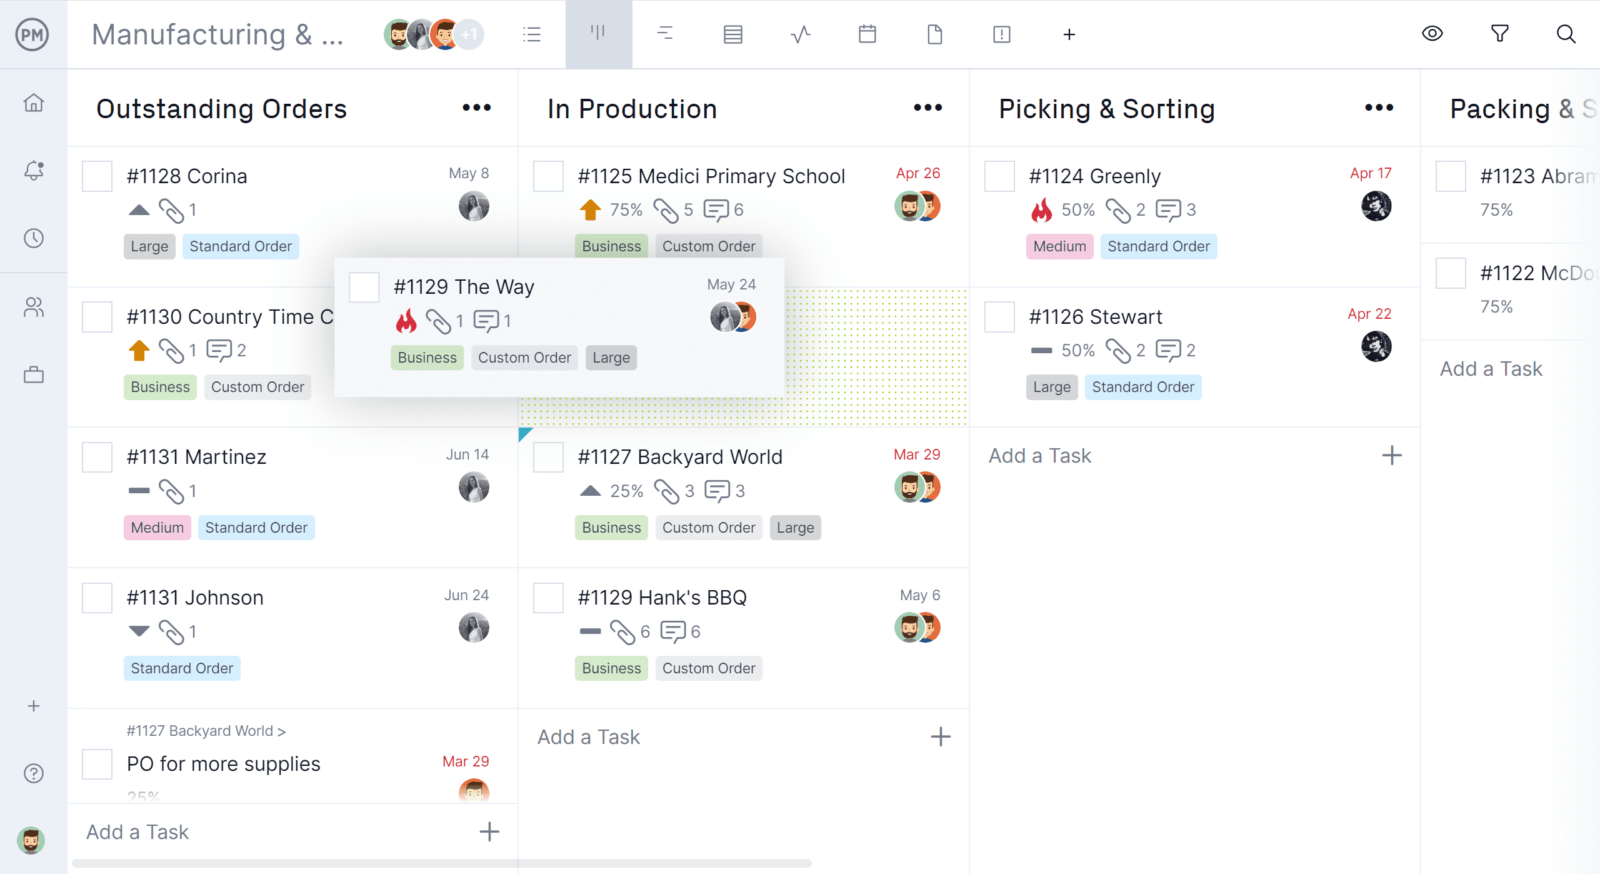Switch to the List view icon
The height and width of the screenshot is (874, 1600).
pos(531,33)
